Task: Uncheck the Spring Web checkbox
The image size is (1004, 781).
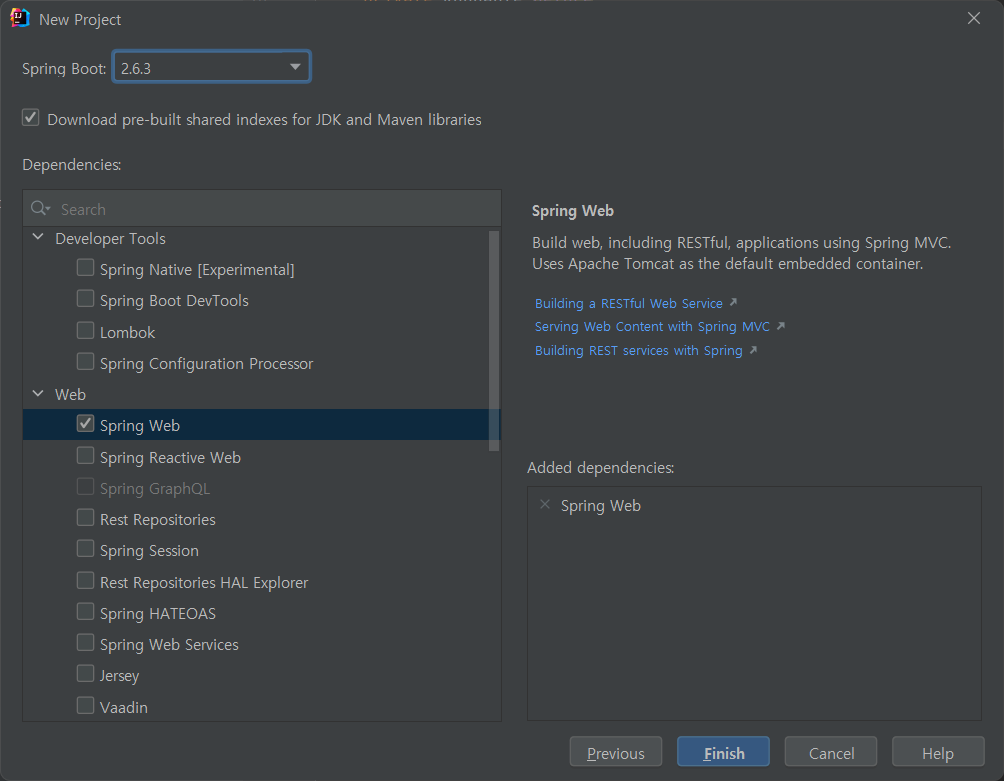Action: point(85,423)
